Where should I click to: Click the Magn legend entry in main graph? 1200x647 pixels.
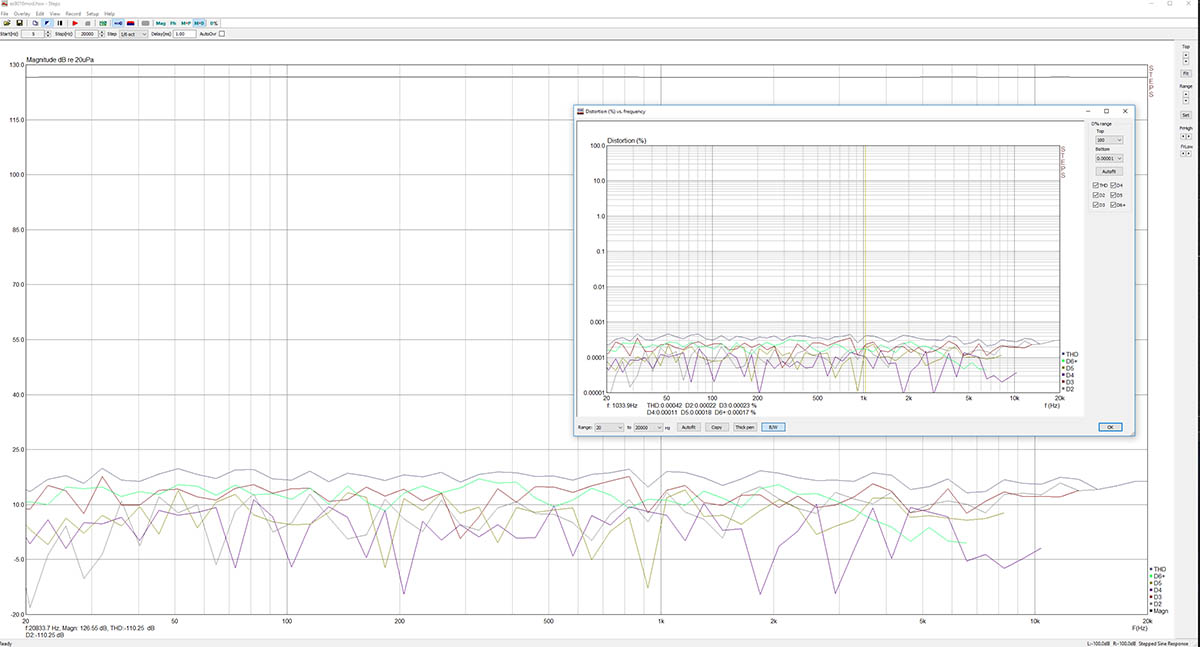1158,611
